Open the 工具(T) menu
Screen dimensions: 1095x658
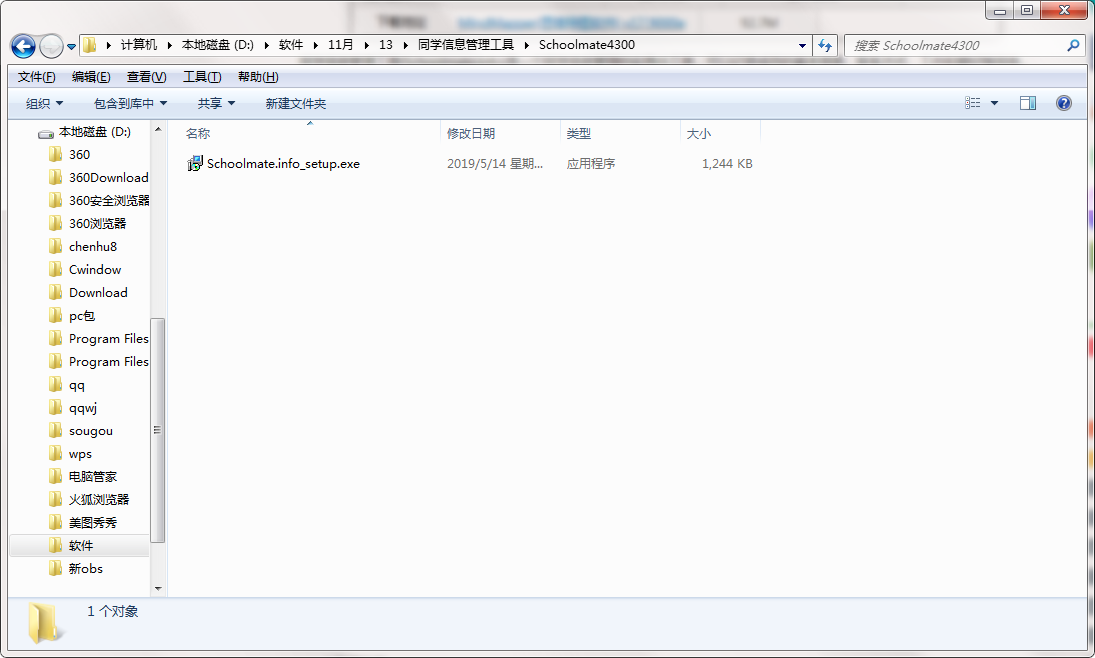[202, 77]
